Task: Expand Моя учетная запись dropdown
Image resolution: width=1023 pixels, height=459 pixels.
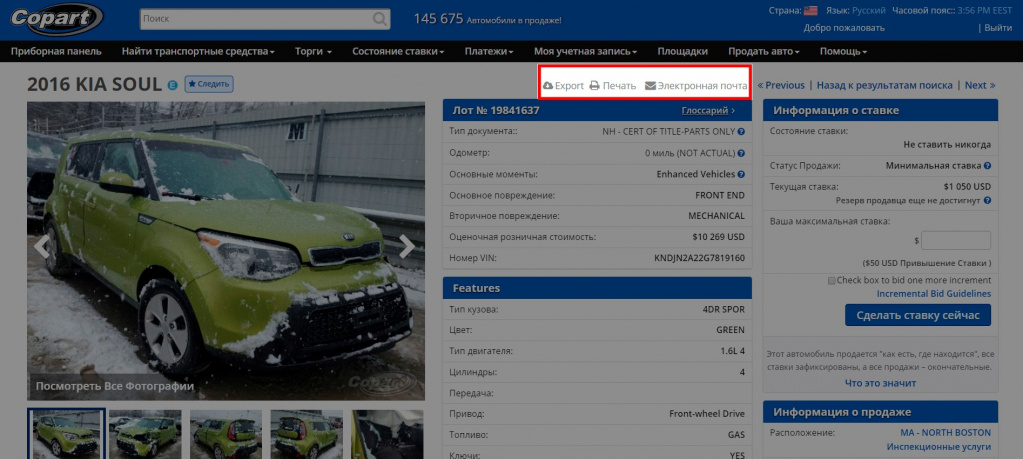Action: [x=585, y=51]
